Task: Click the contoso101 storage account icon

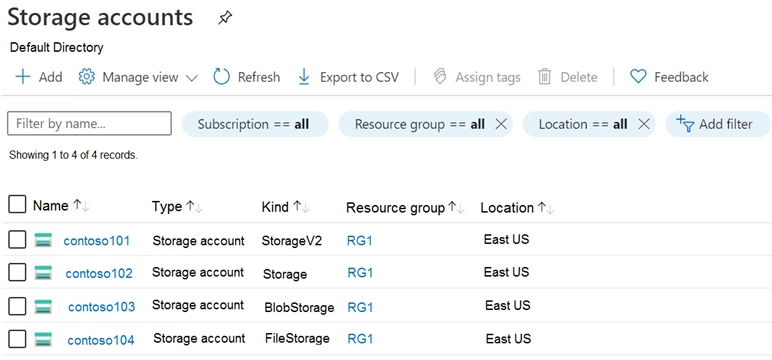Action: pyautogui.click(x=43, y=240)
